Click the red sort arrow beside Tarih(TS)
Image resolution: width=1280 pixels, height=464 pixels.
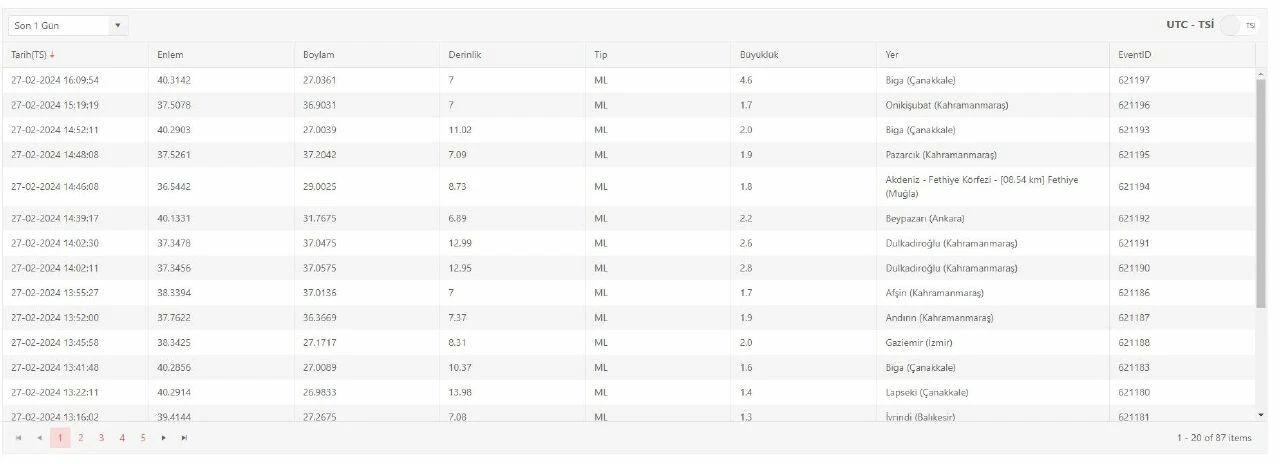52,55
